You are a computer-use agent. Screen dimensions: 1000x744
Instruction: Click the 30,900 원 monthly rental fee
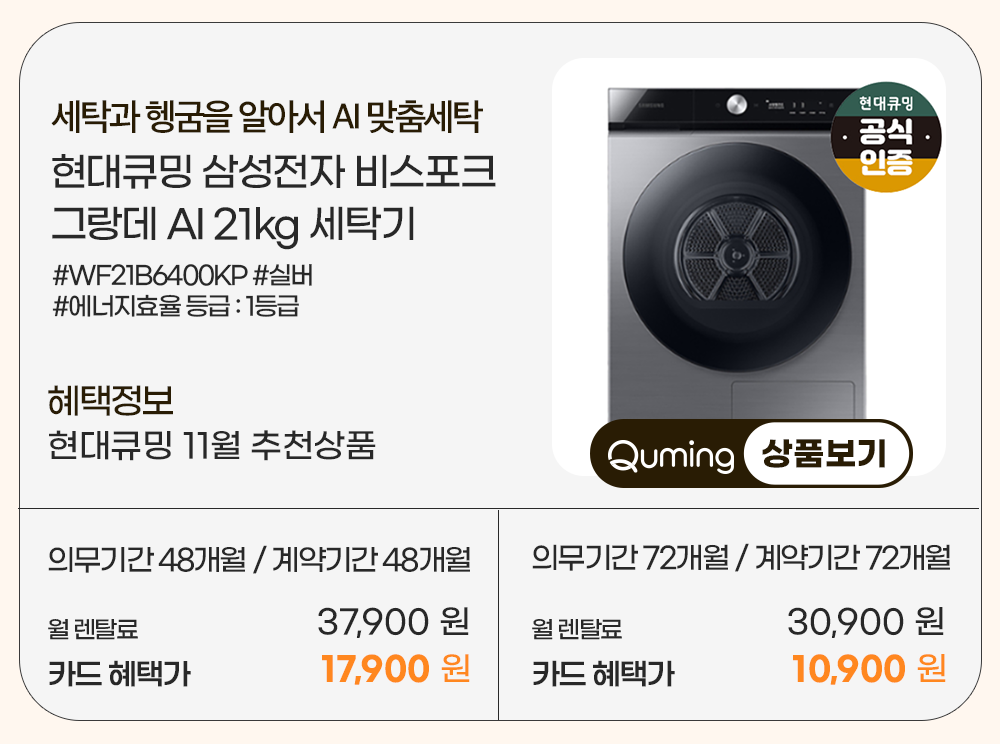(865, 621)
